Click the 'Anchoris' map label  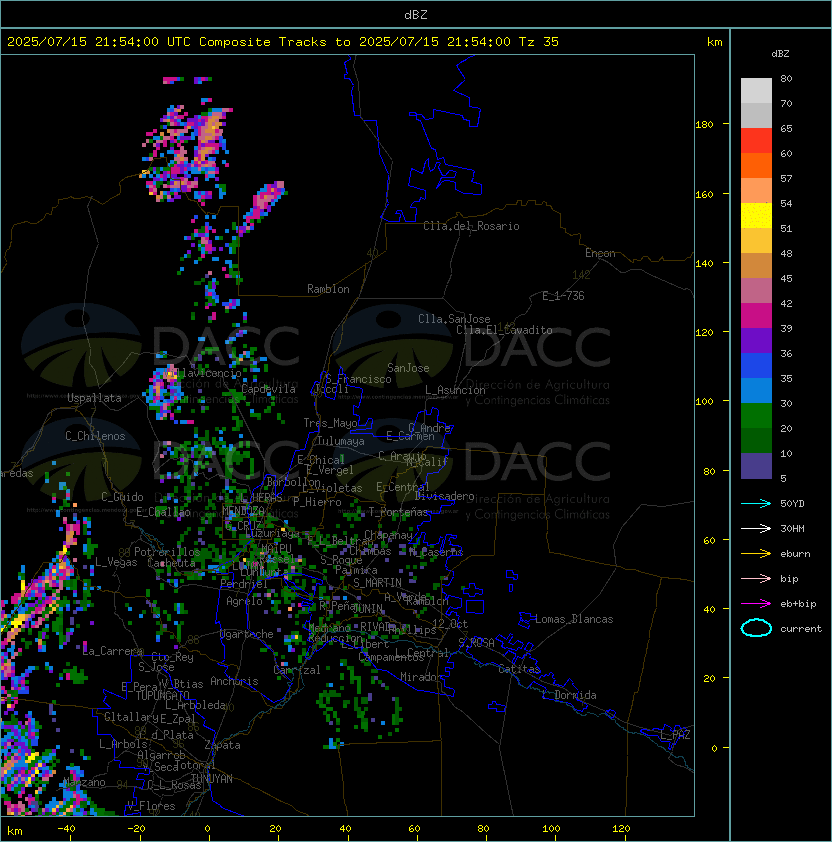coord(234,681)
